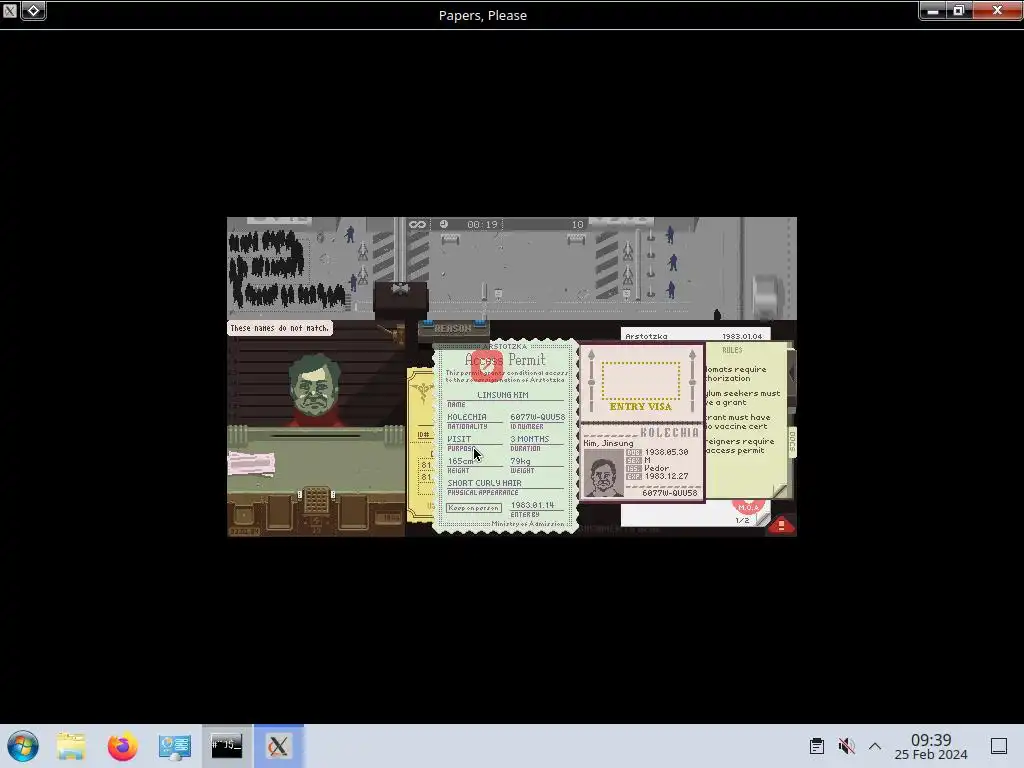
Task: Click the red discrepancy marker on the Access Permit
Action: coord(487,365)
